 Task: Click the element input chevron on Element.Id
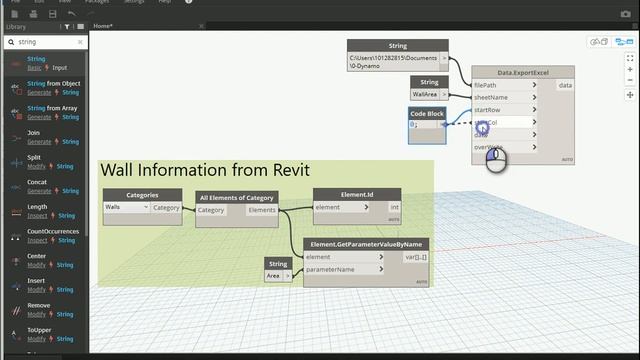[366, 207]
